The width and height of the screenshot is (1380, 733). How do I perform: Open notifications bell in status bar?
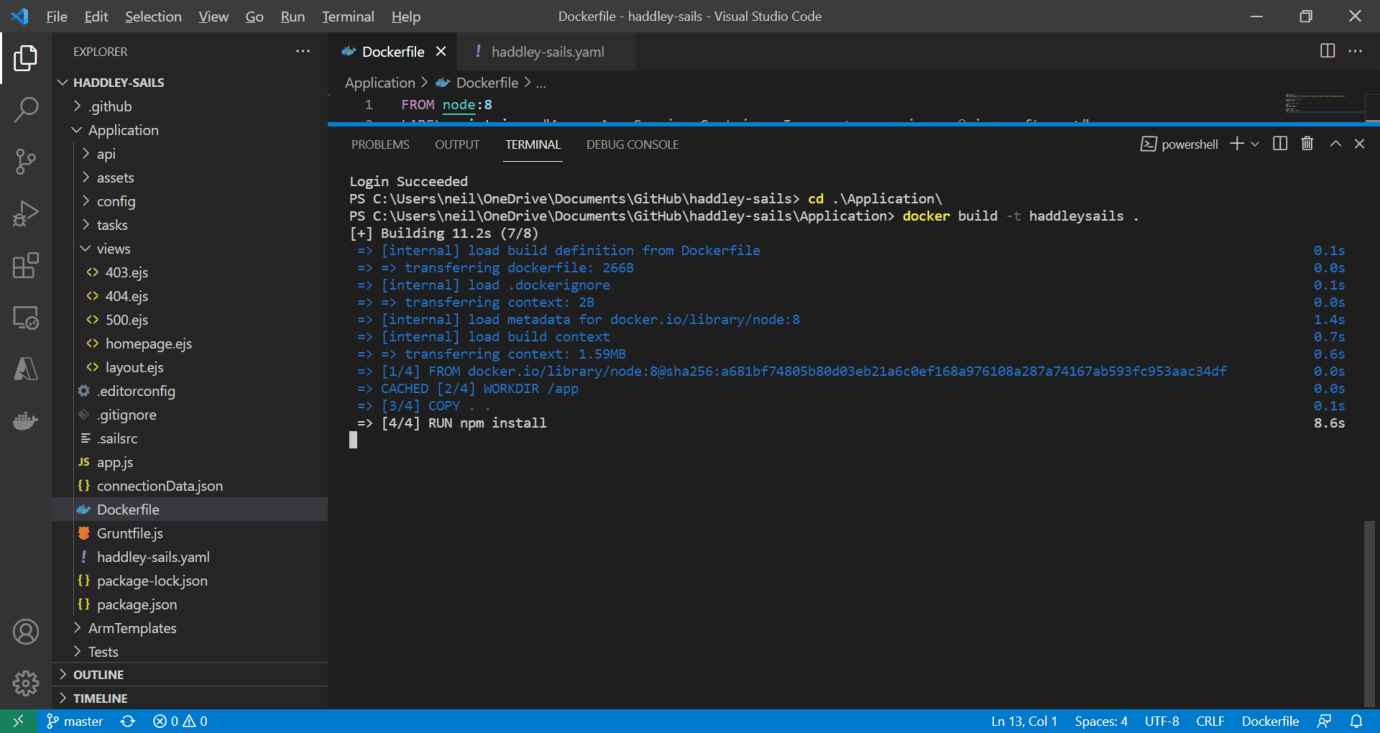pyautogui.click(x=1357, y=721)
